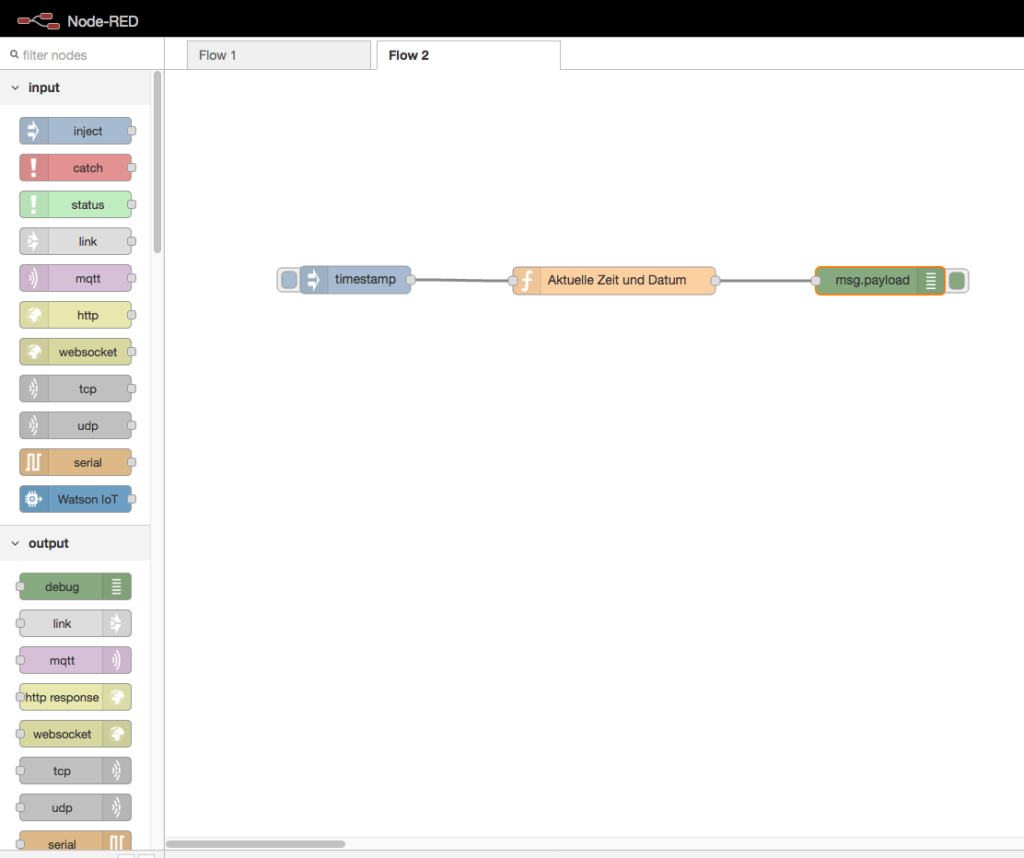Select the status node in palette
1024x858 pixels.
[x=75, y=204]
